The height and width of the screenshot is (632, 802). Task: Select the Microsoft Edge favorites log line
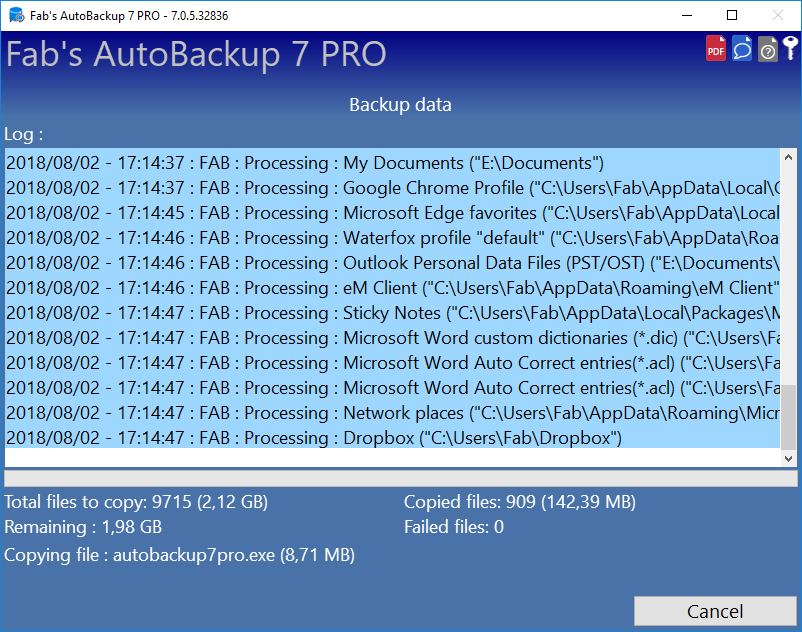392,213
